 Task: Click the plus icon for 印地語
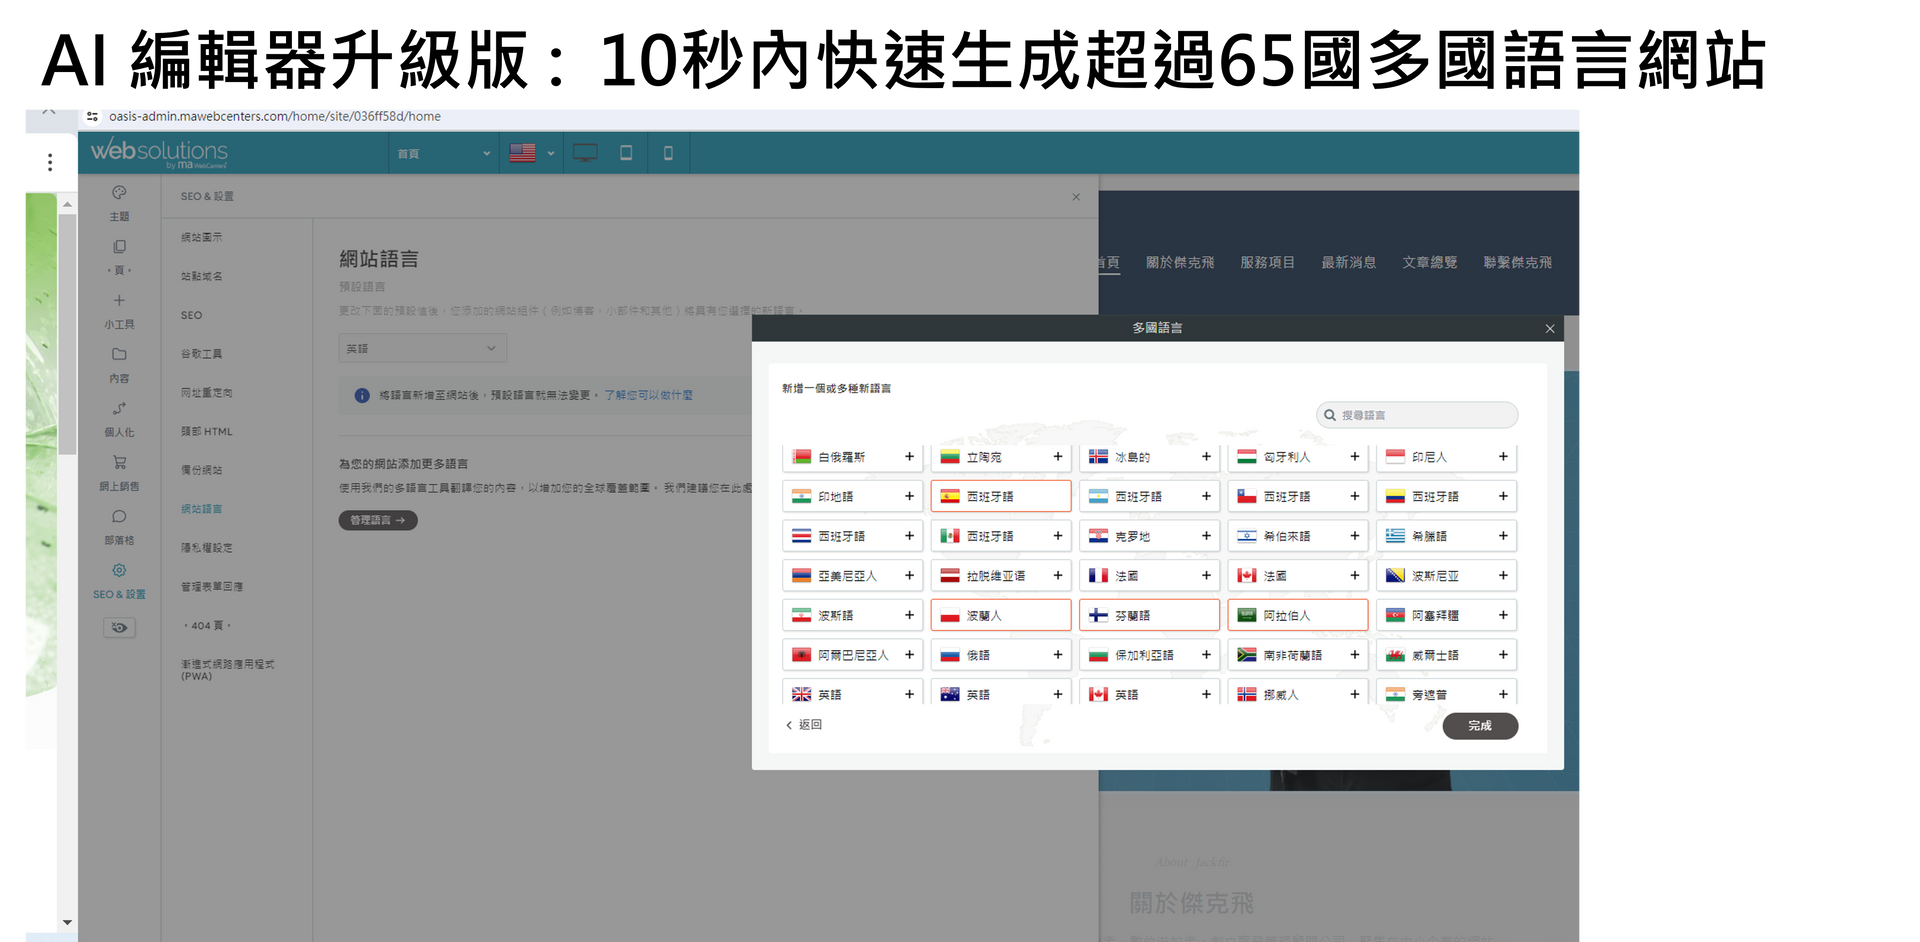(x=909, y=496)
